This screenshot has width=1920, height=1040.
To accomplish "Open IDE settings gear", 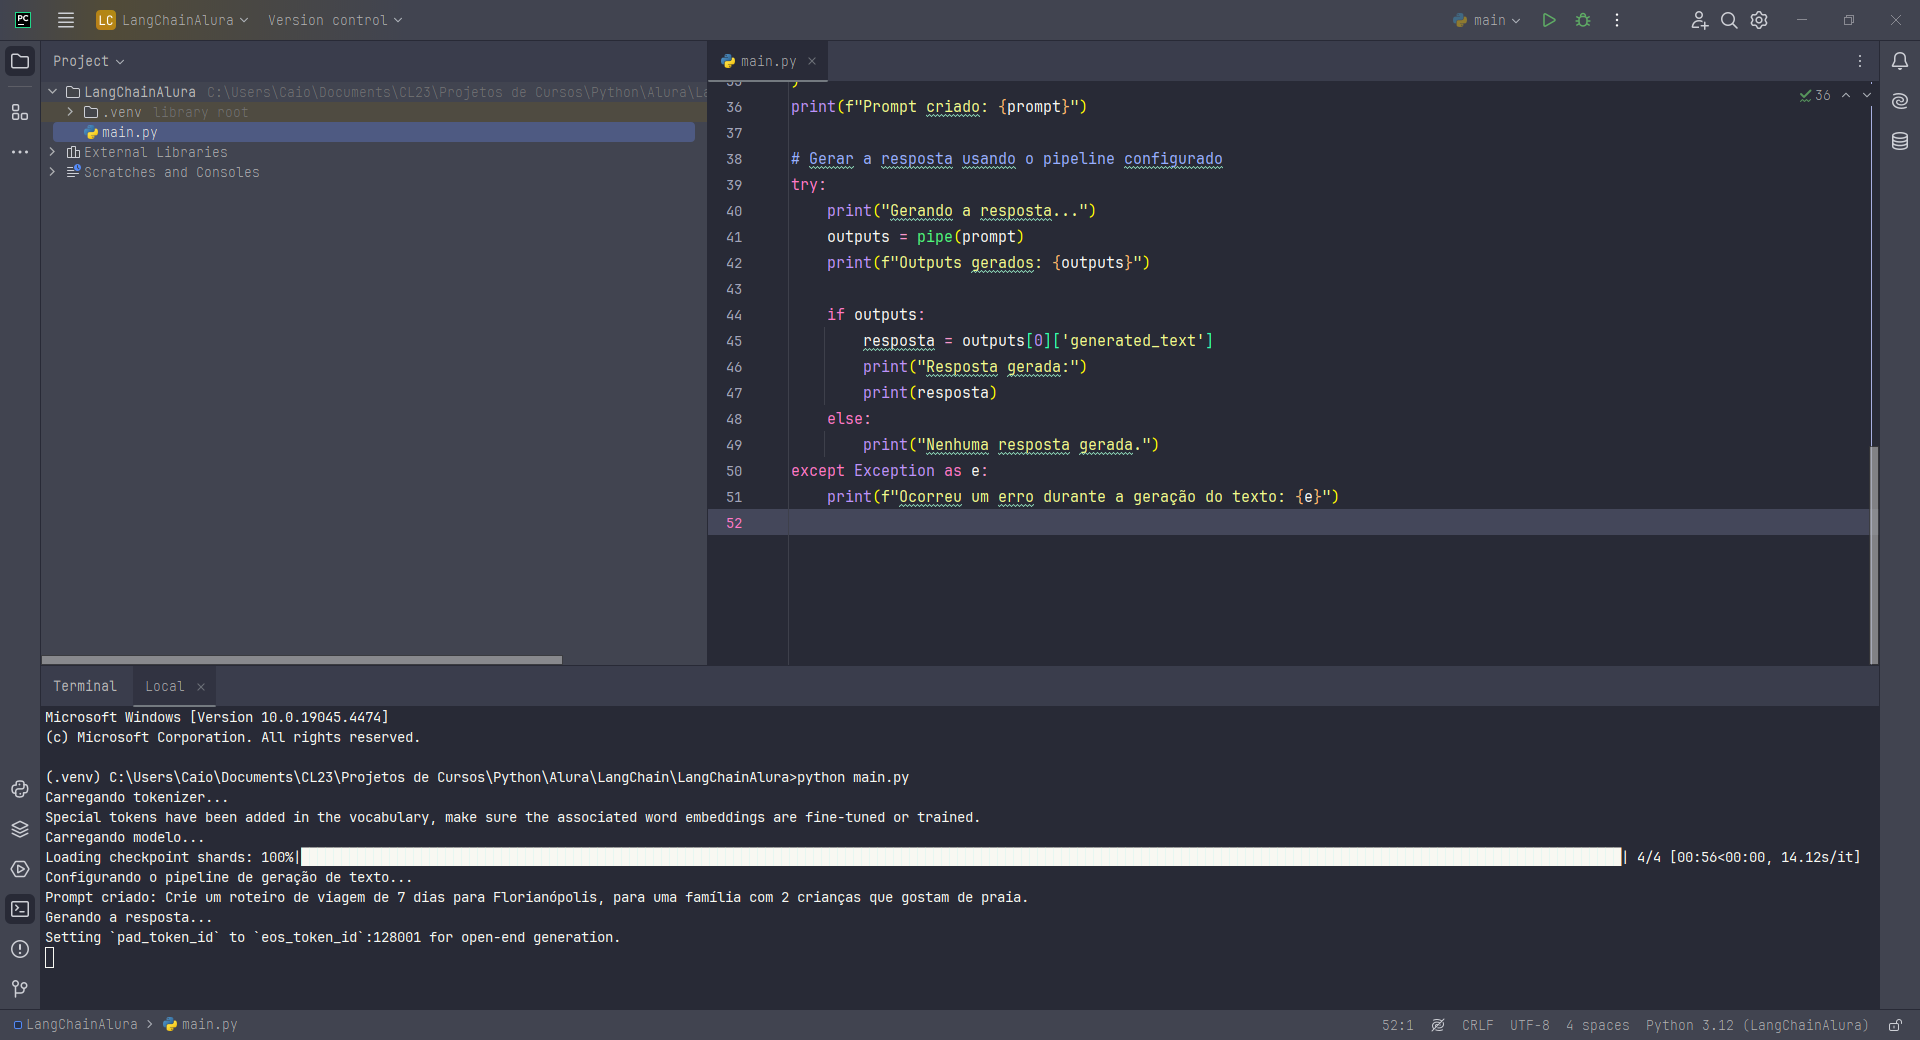I will (x=1759, y=20).
